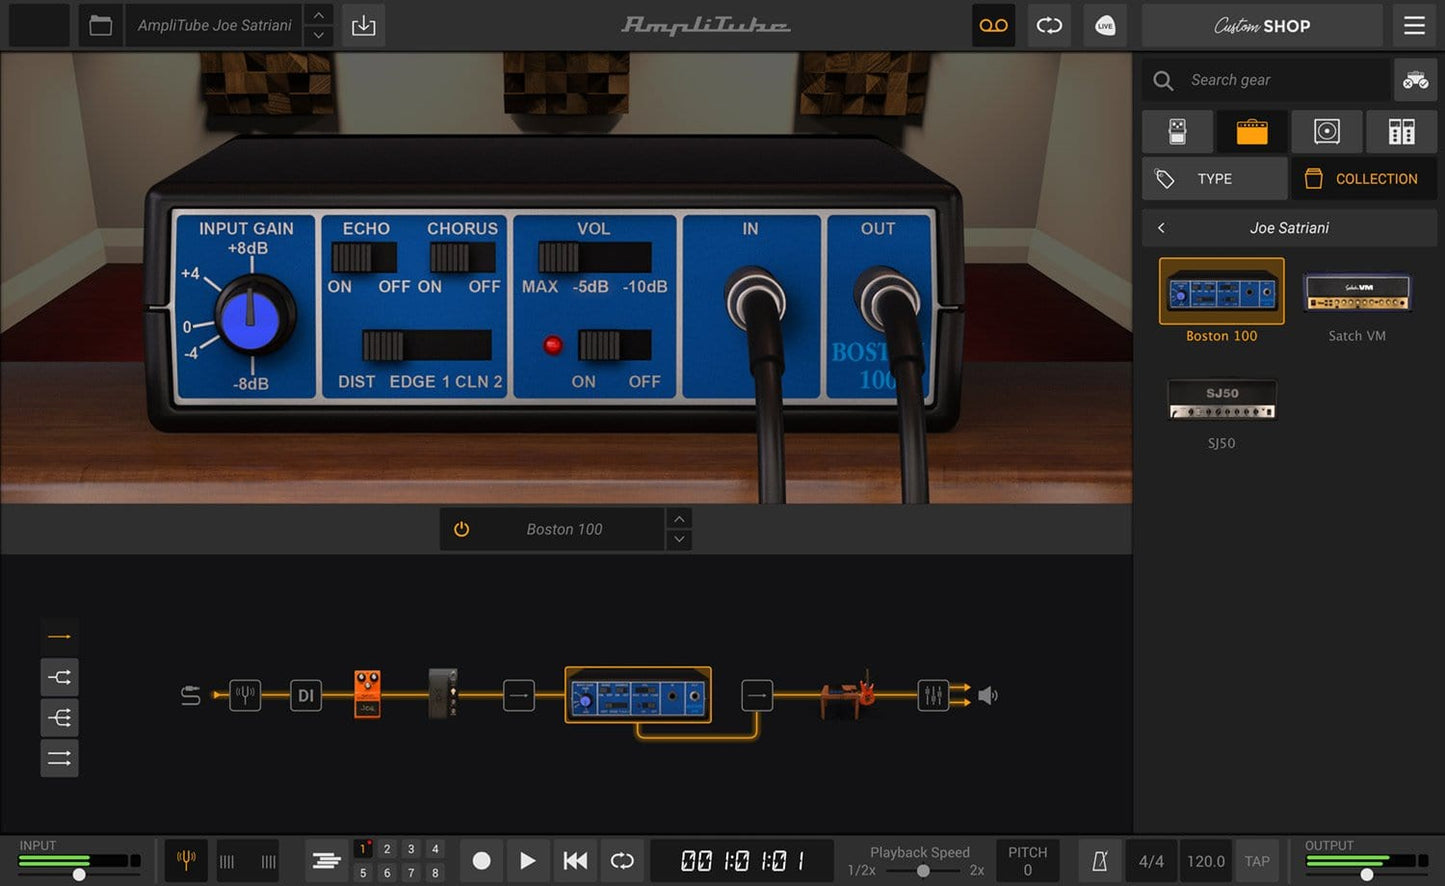1445x886 pixels.
Task: Open the preset browser folder icon
Action: tap(100, 25)
